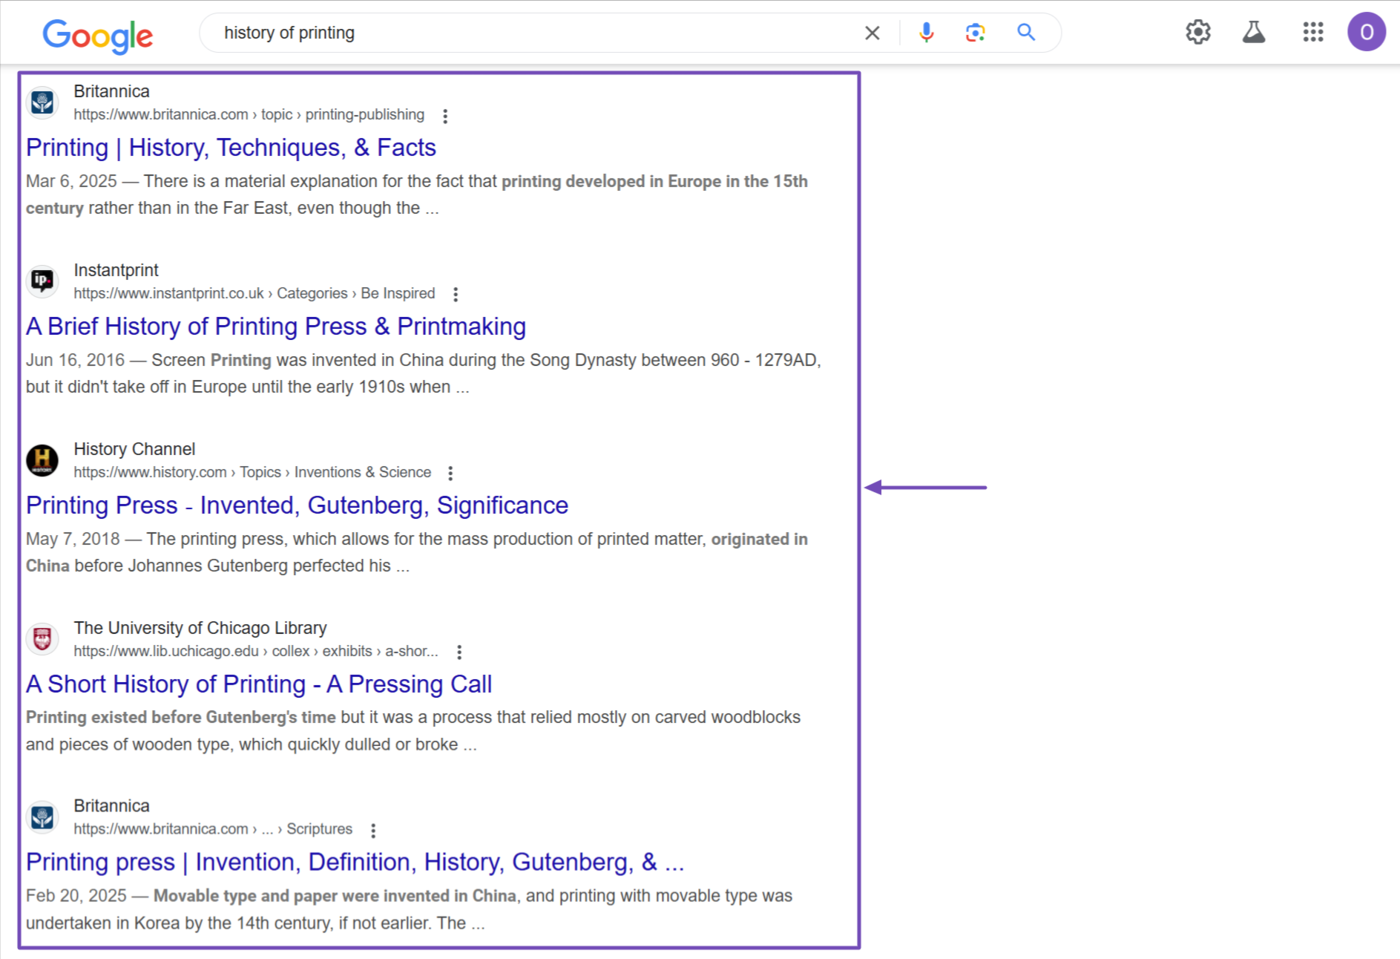The image size is (1400, 959).
Task: Open the Google apps grid
Action: [x=1313, y=32]
